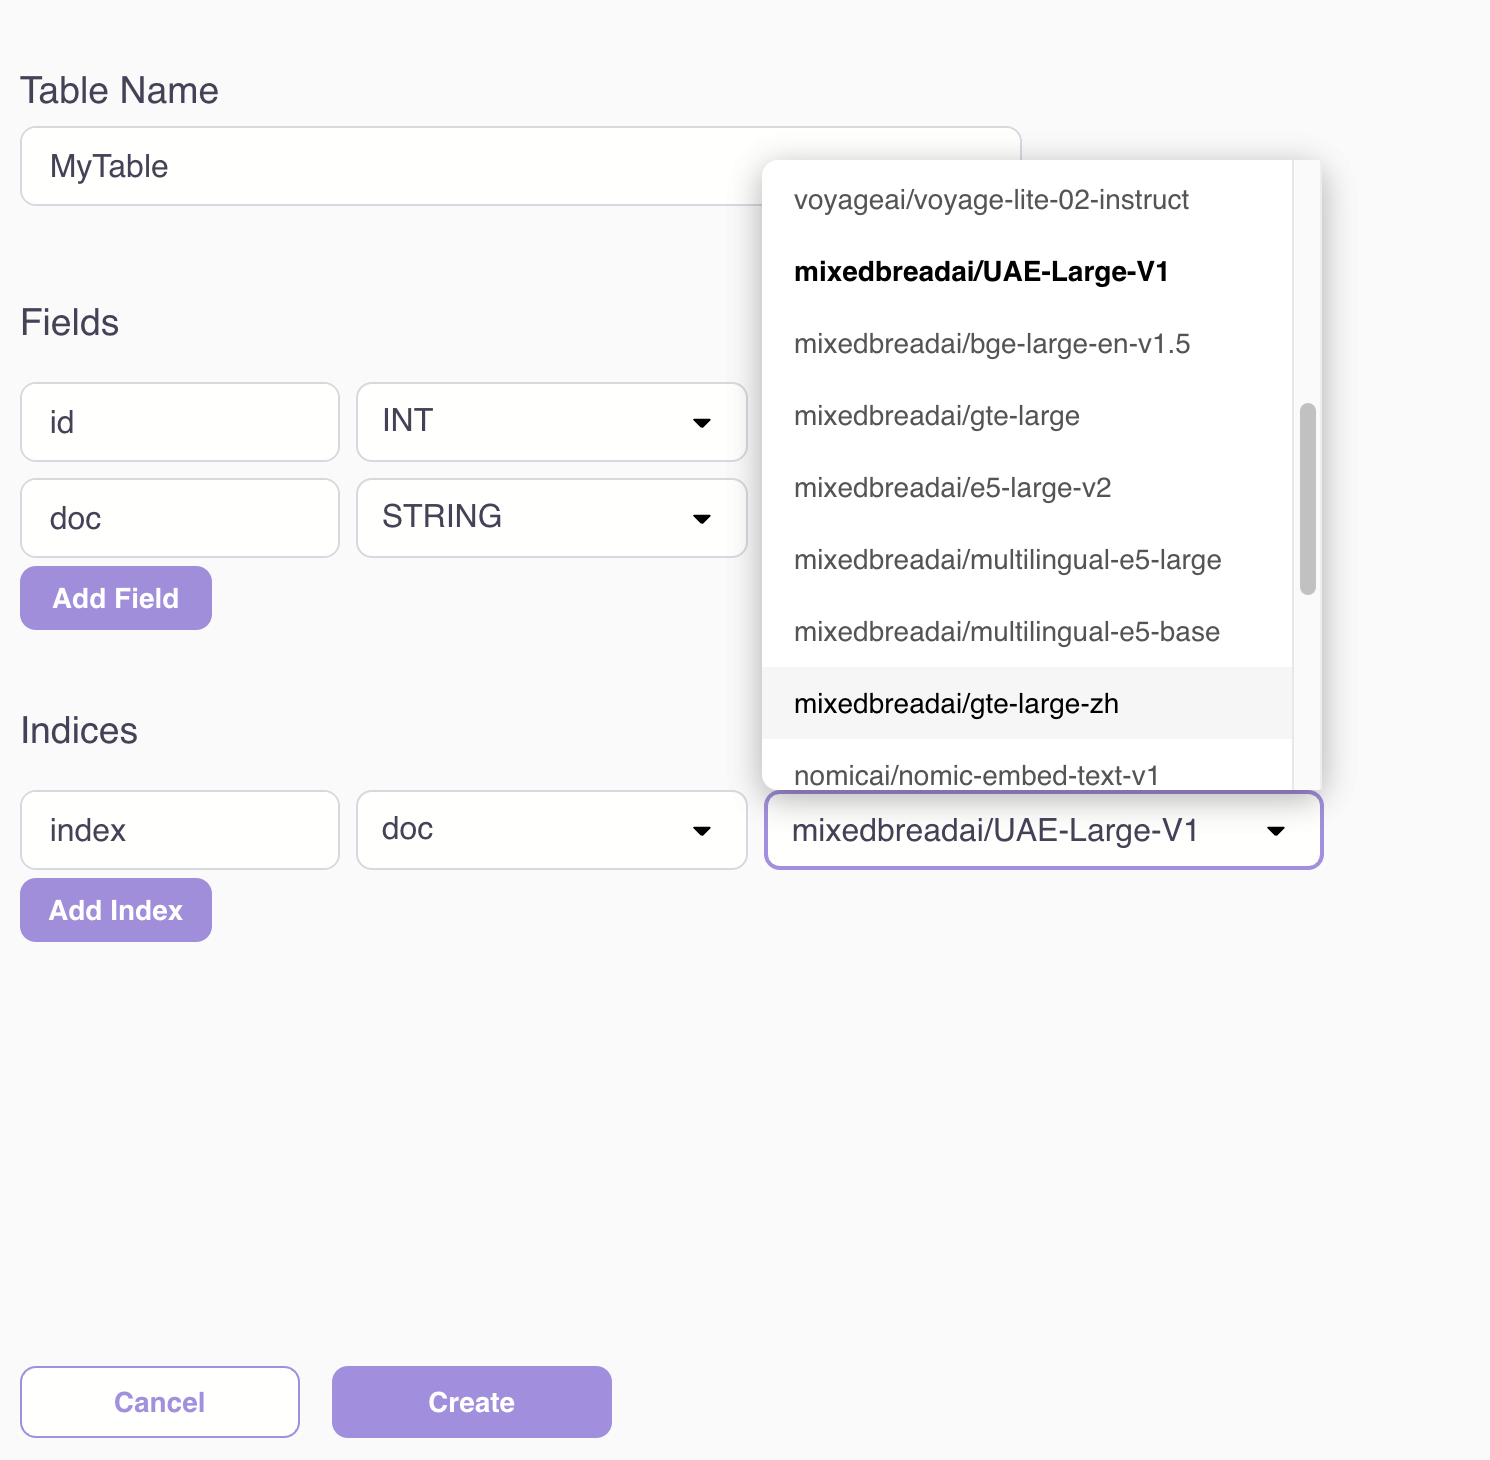Expand the STRING field type dropdown
Image resolution: width=1490 pixels, height=1460 pixels.
(x=551, y=518)
